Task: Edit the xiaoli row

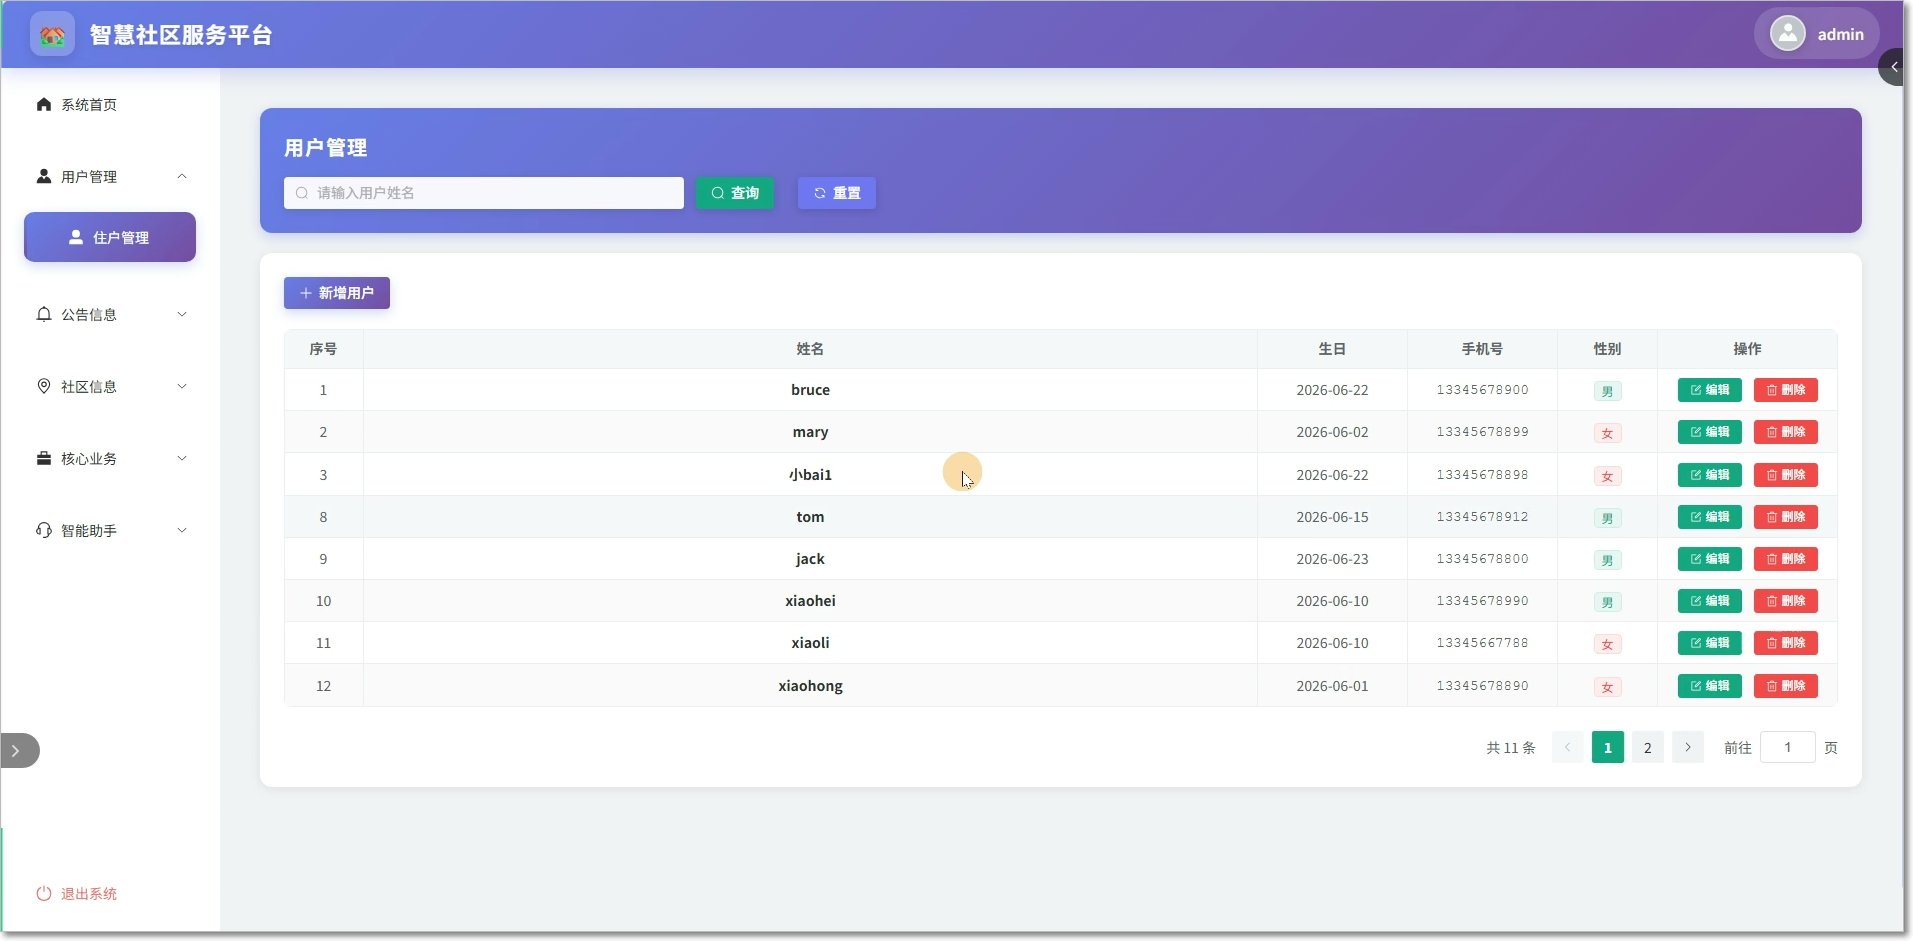Action: 1710,643
